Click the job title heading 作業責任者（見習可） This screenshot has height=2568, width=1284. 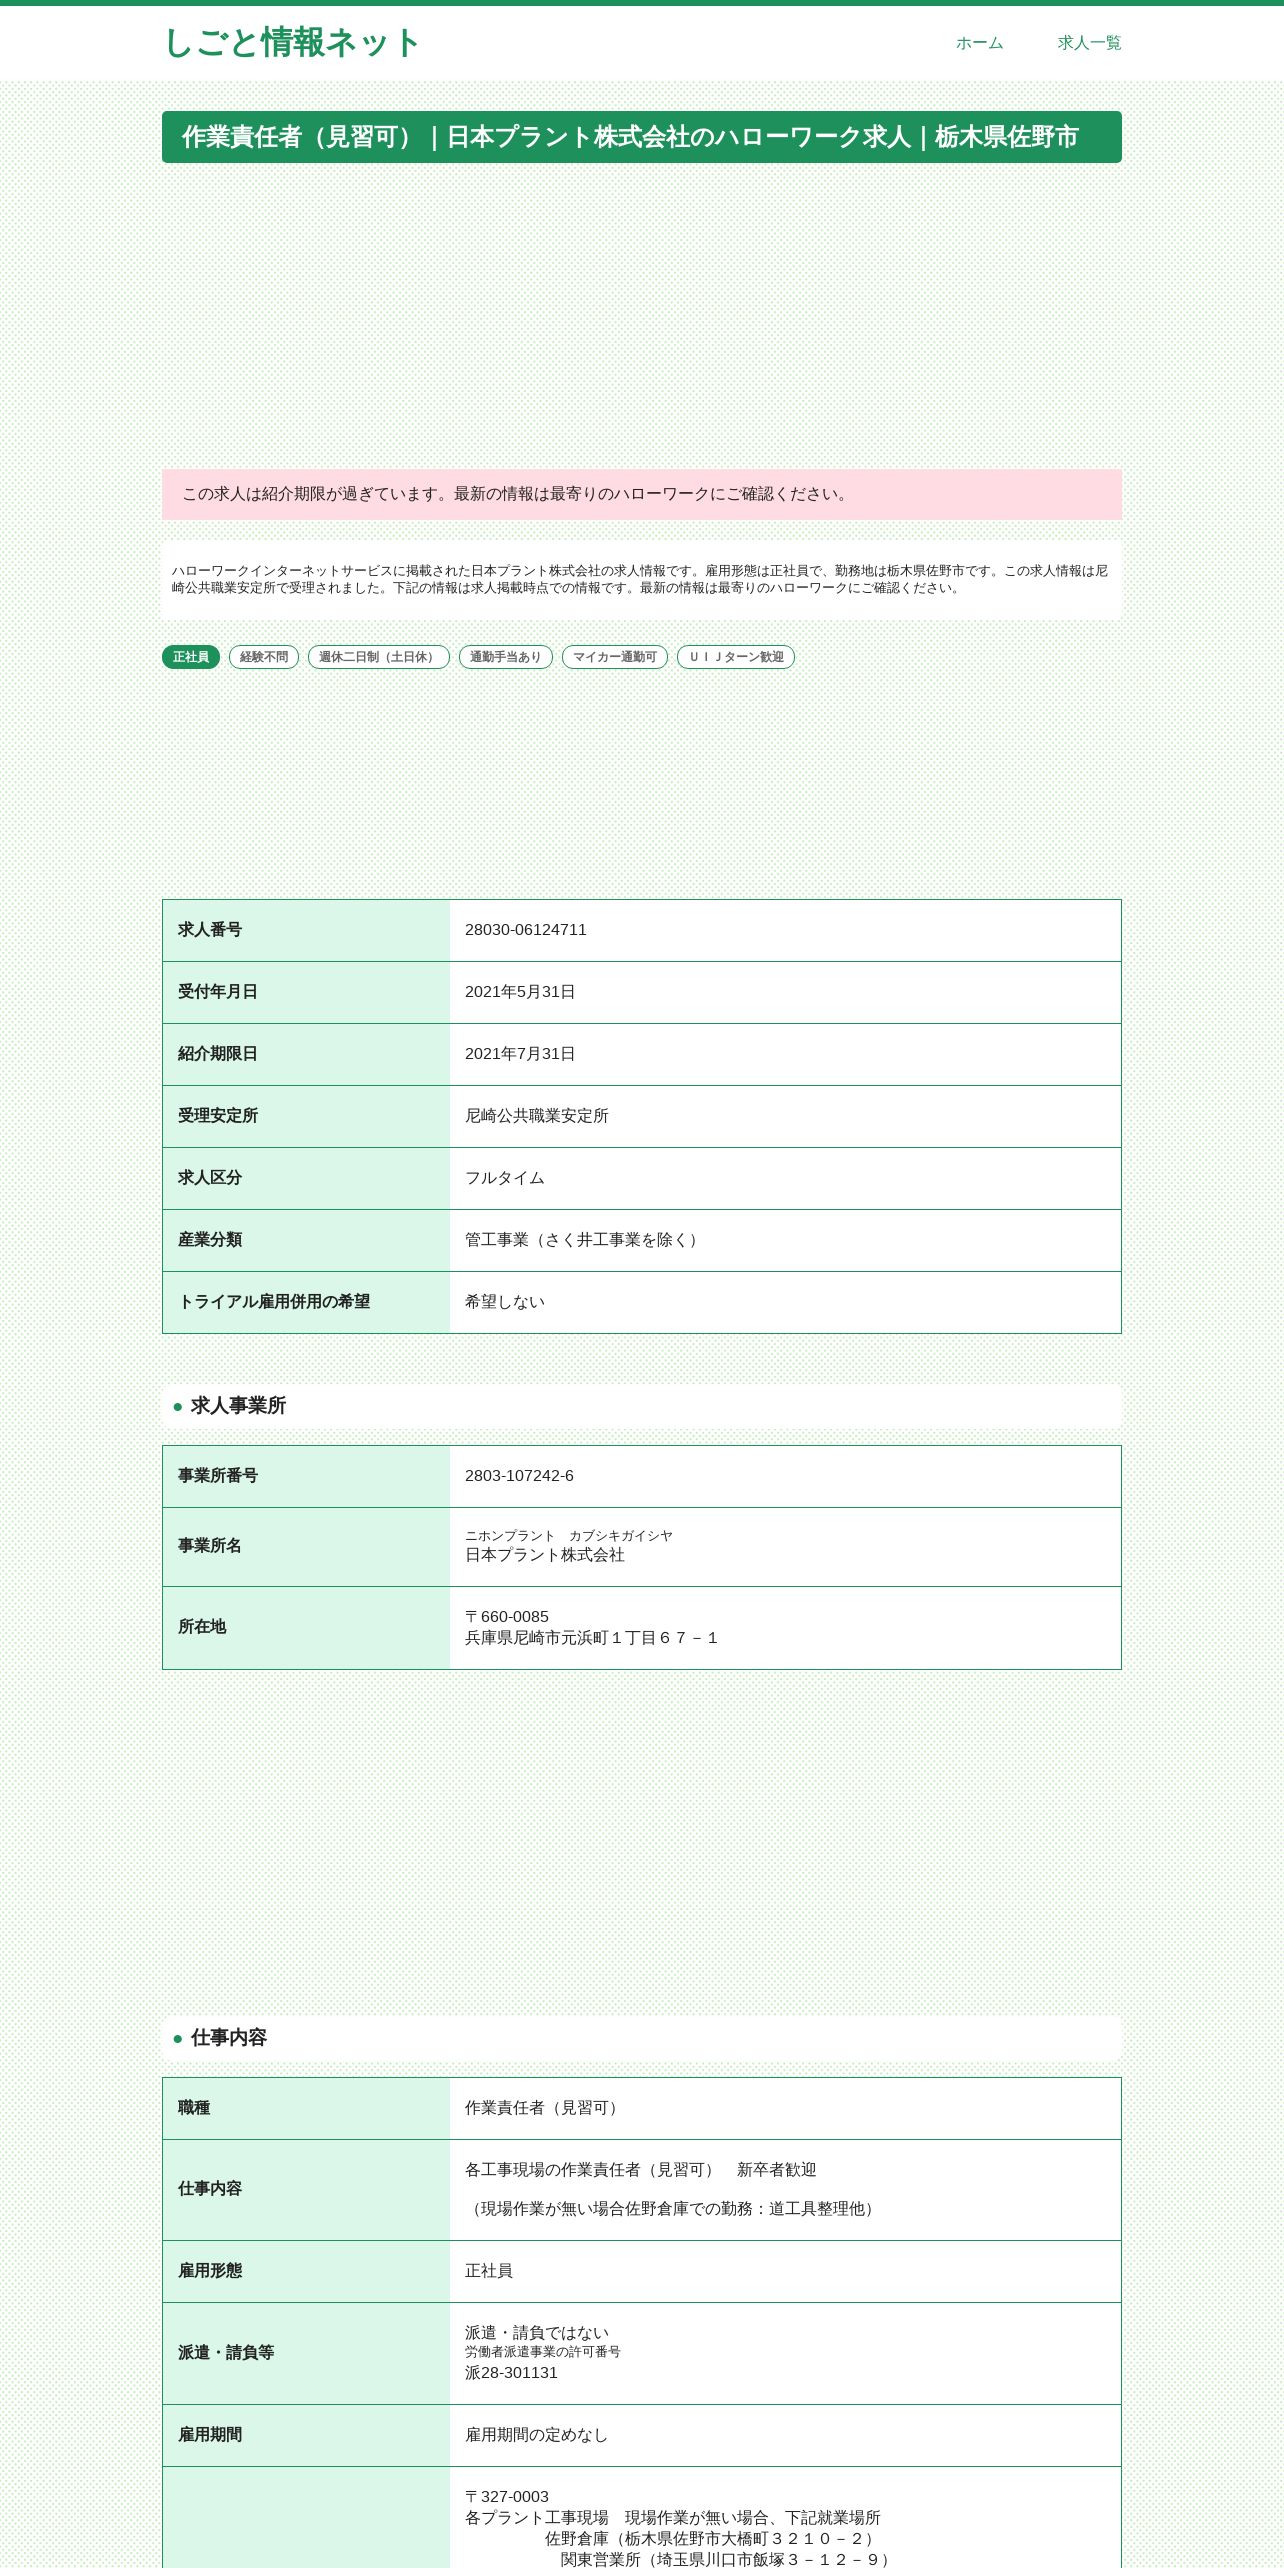tap(642, 137)
